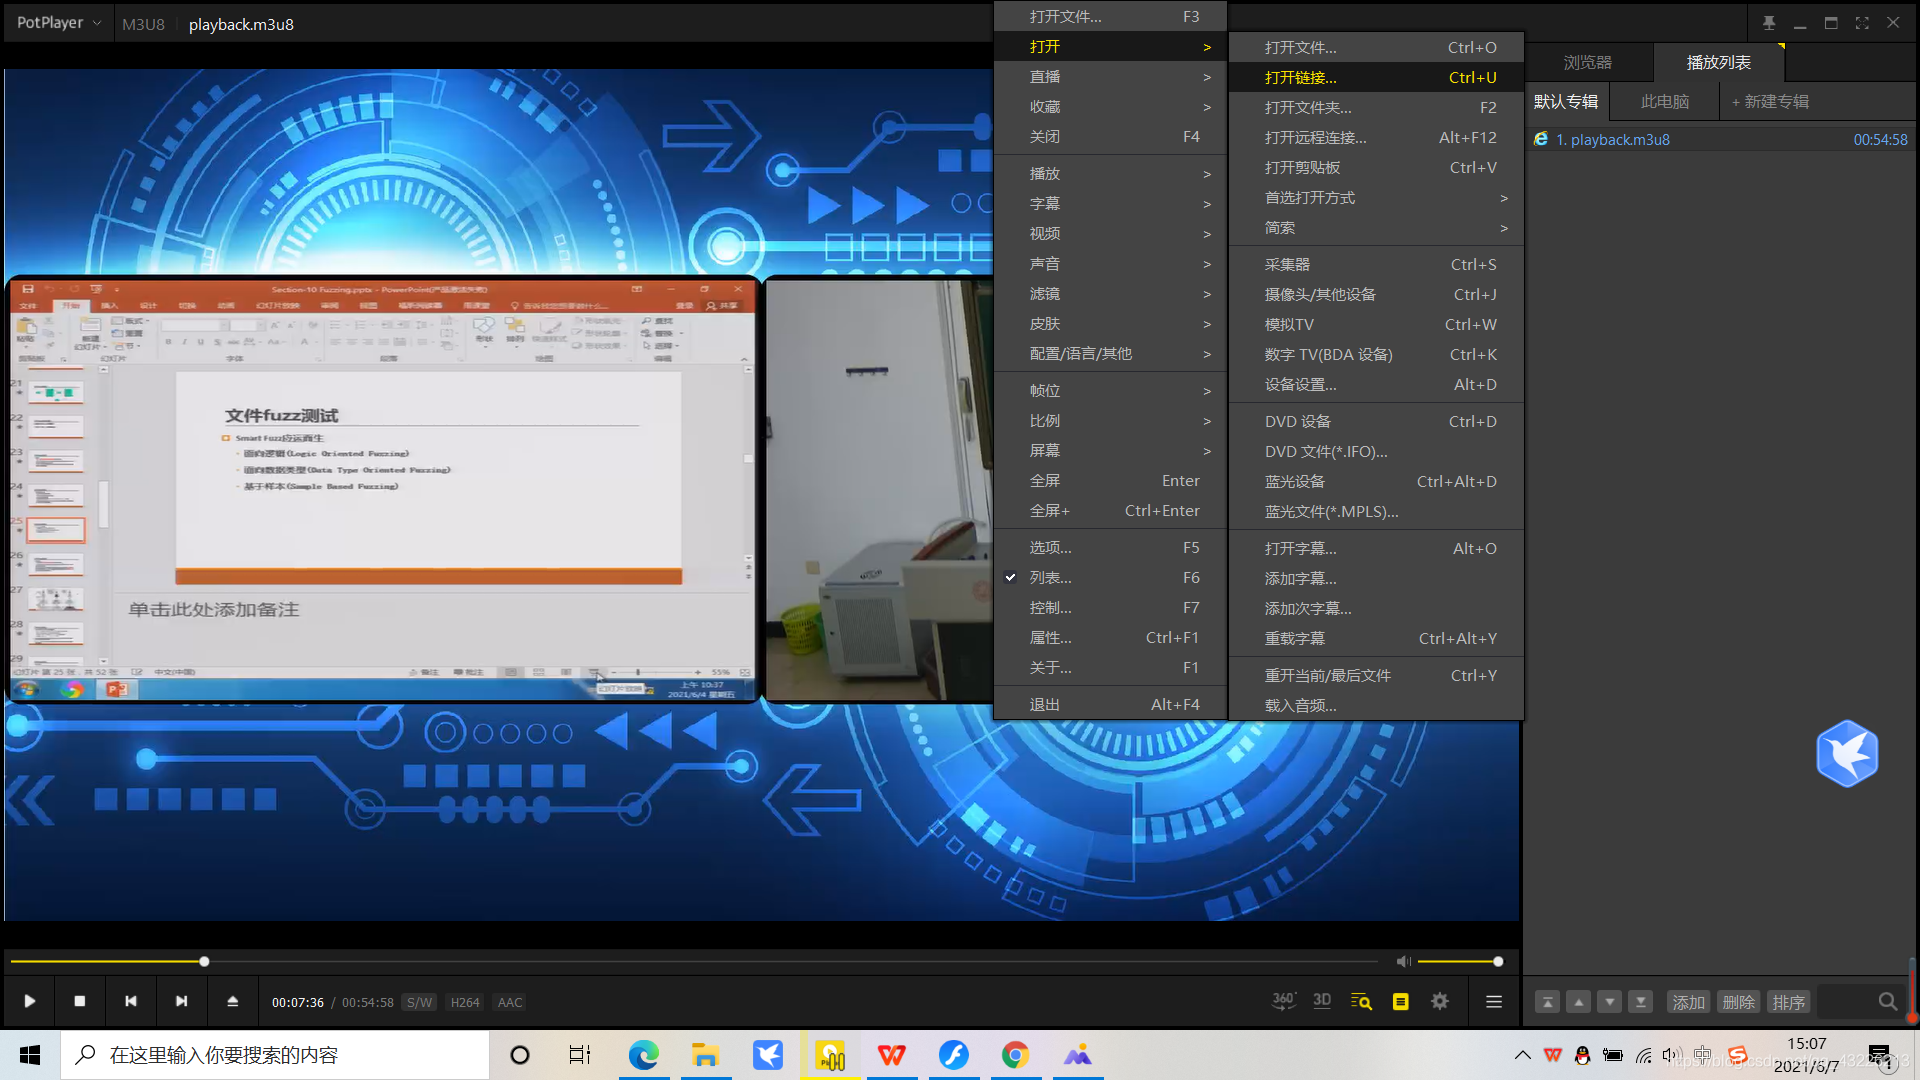Viewport: 1920px width, 1080px height.
Task: Click the 添加 playlist button
Action: 1688,1002
